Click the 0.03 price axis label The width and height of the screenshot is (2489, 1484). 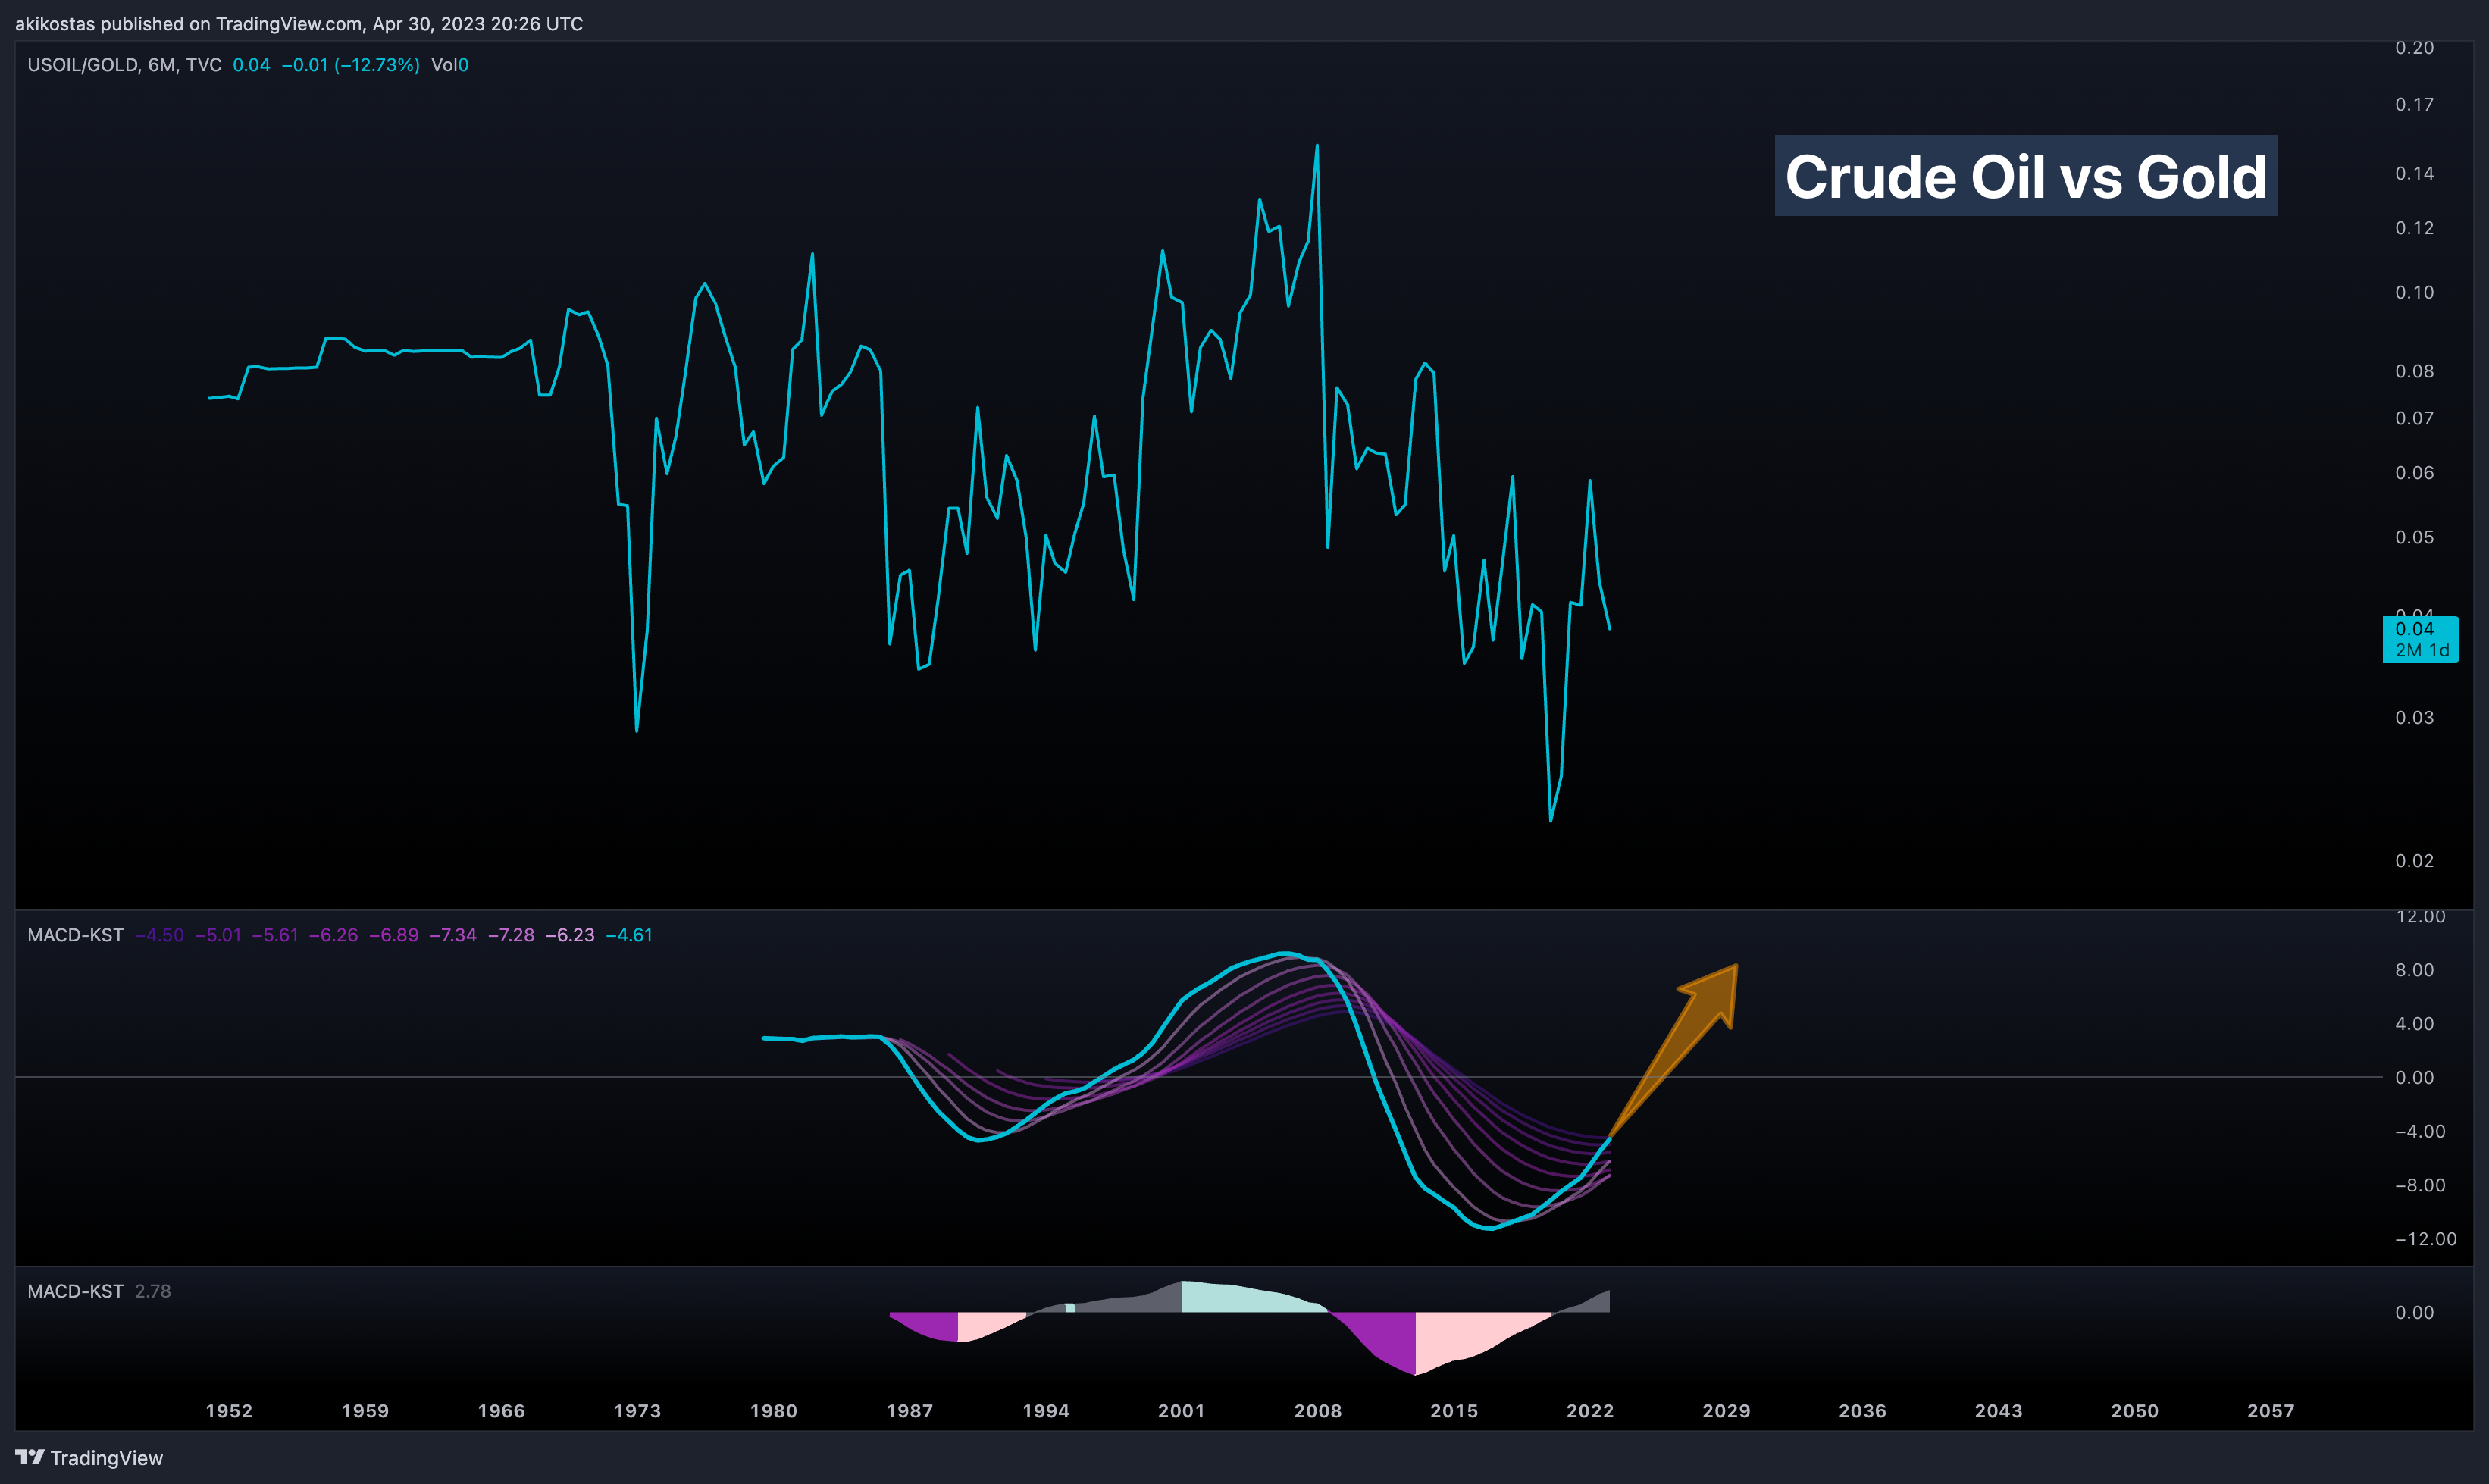[2414, 718]
